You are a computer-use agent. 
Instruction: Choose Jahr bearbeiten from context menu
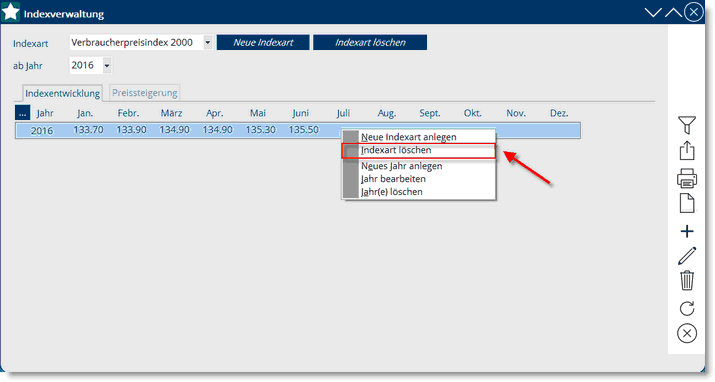(x=393, y=179)
